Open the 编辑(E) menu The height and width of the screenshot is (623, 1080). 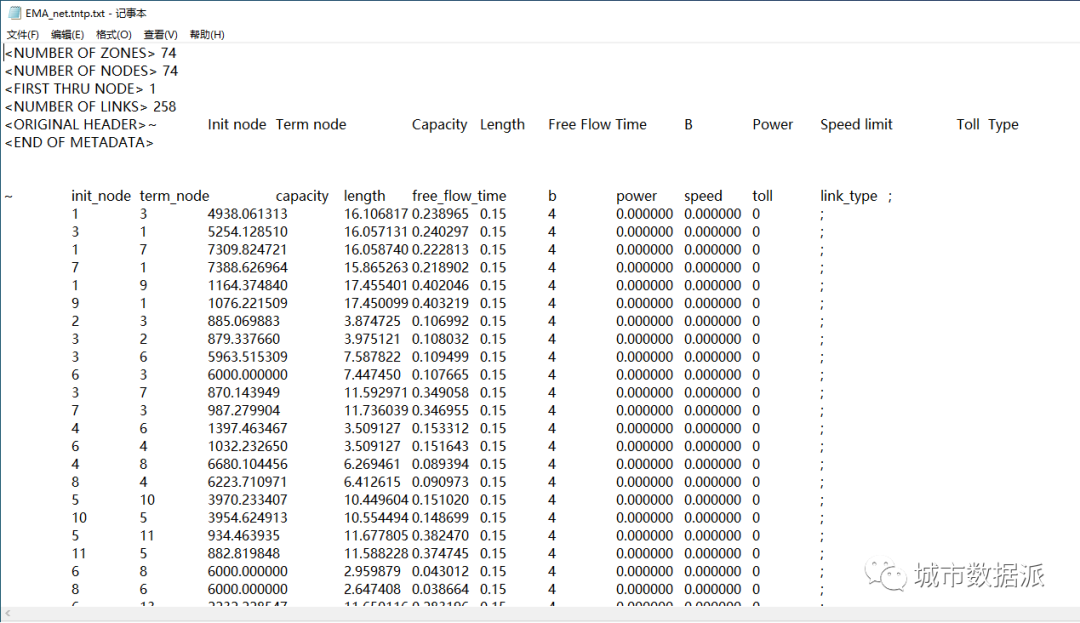67,34
